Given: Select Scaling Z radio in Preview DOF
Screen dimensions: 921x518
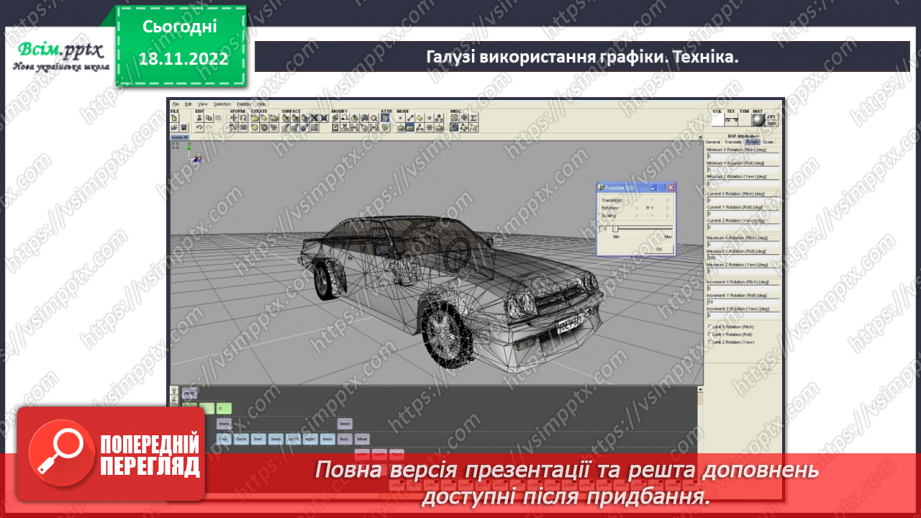Looking at the screenshot, I should (663, 215).
